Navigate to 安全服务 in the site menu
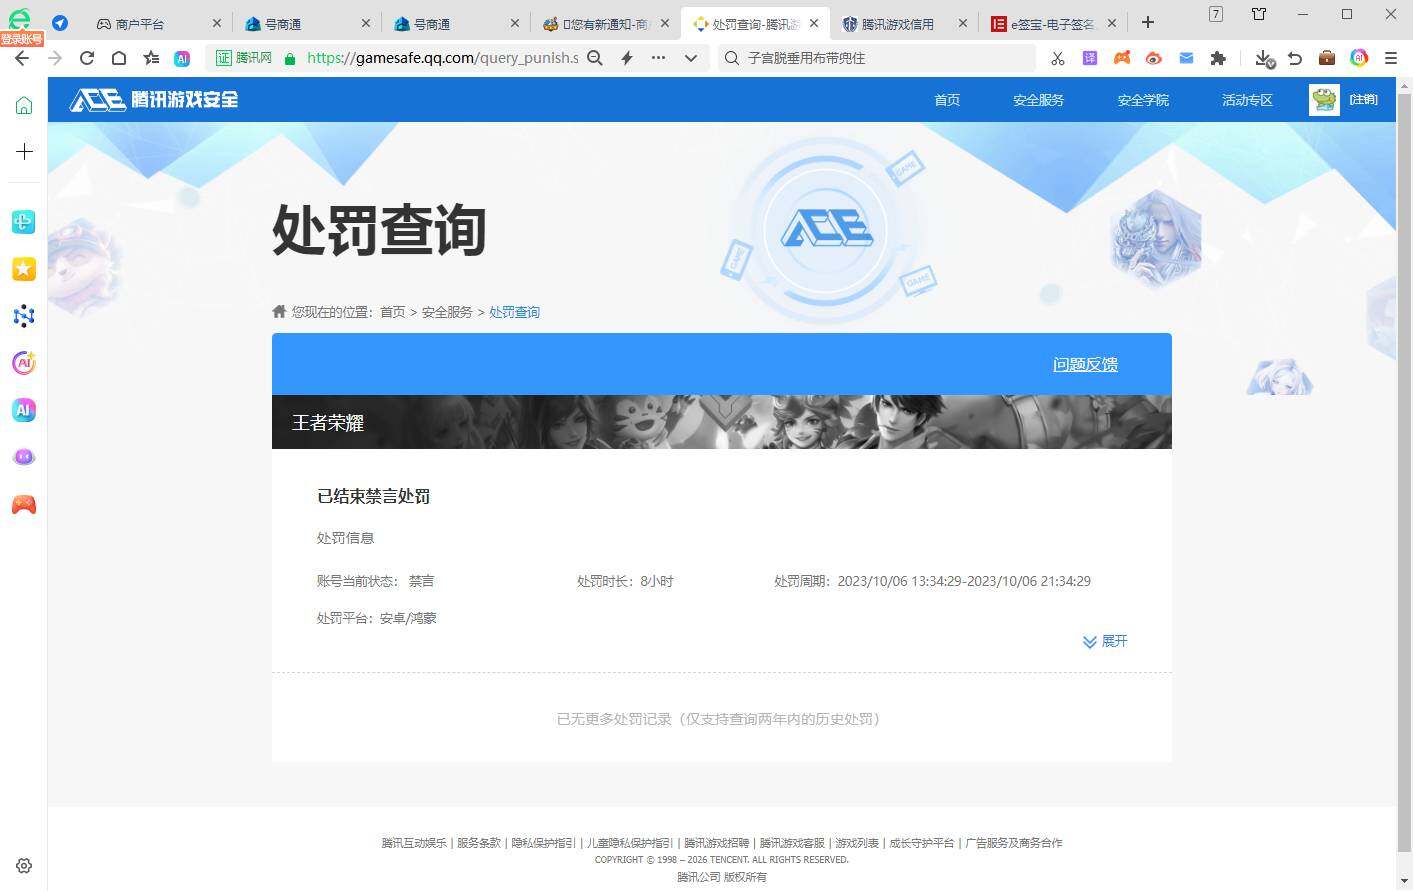 (x=1037, y=100)
